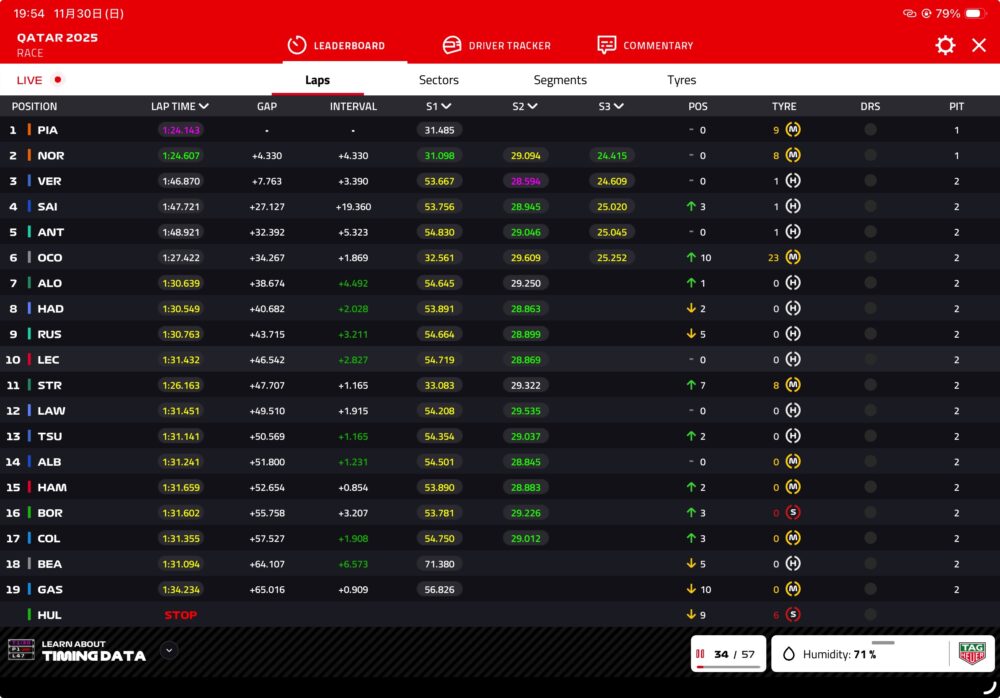Click Verstappen's hard tyre icon
1000x698 pixels.
click(x=793, y=181)
